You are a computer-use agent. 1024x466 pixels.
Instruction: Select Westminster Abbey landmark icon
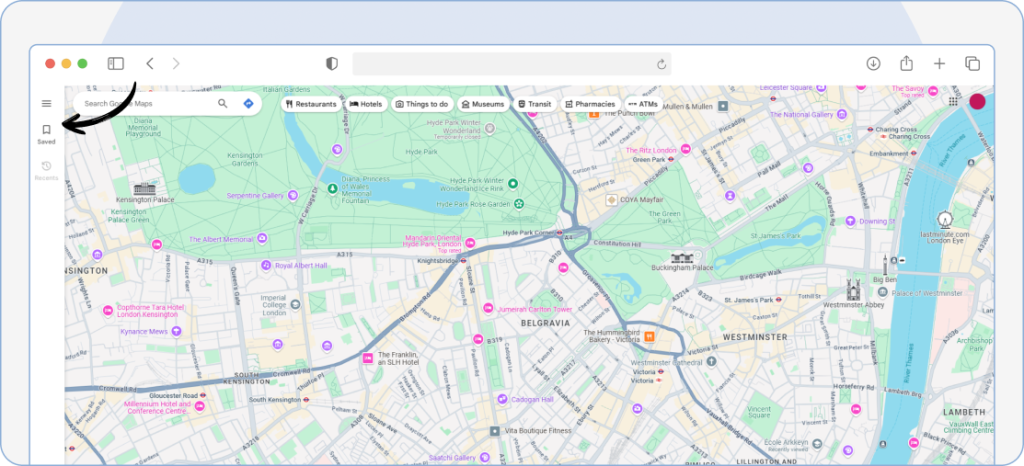pos(853,289)
